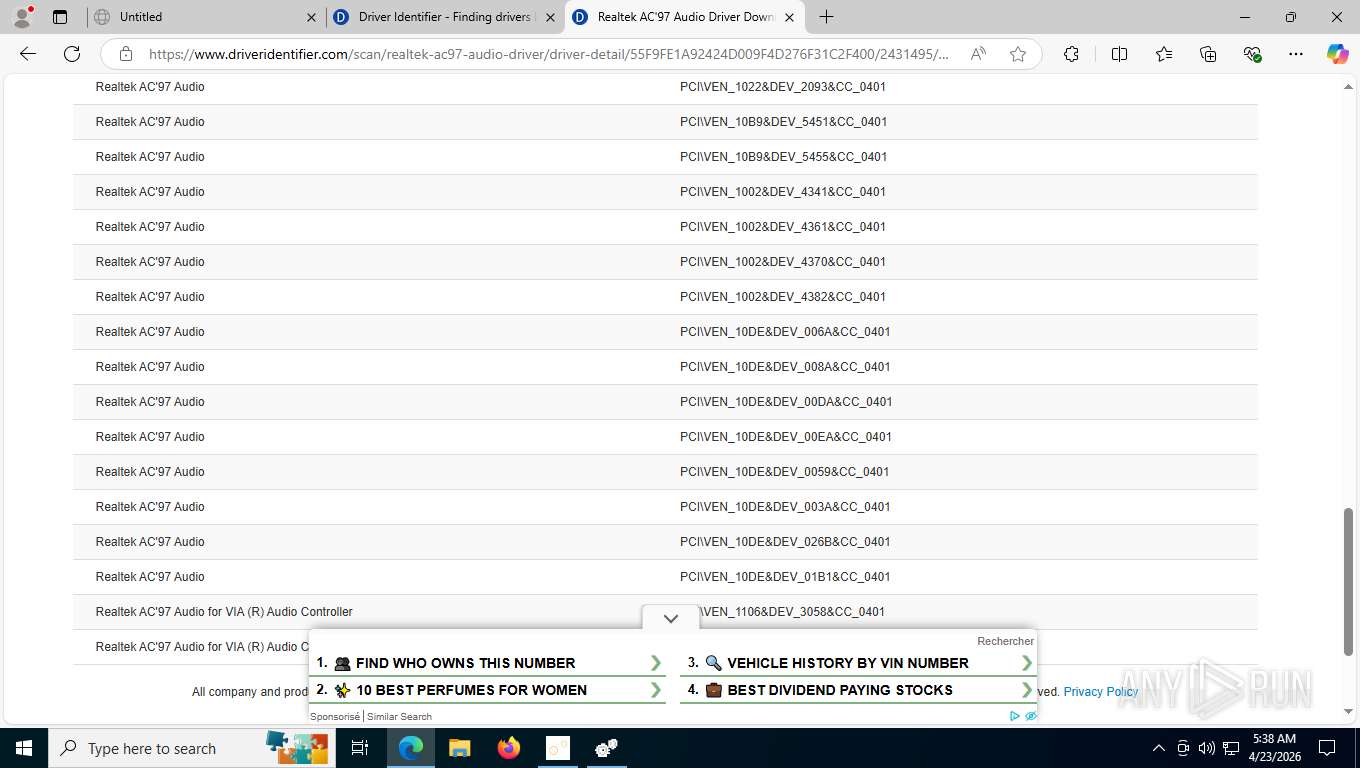
Task: Open the Edge profile icon
Action: tap(22, 17)
